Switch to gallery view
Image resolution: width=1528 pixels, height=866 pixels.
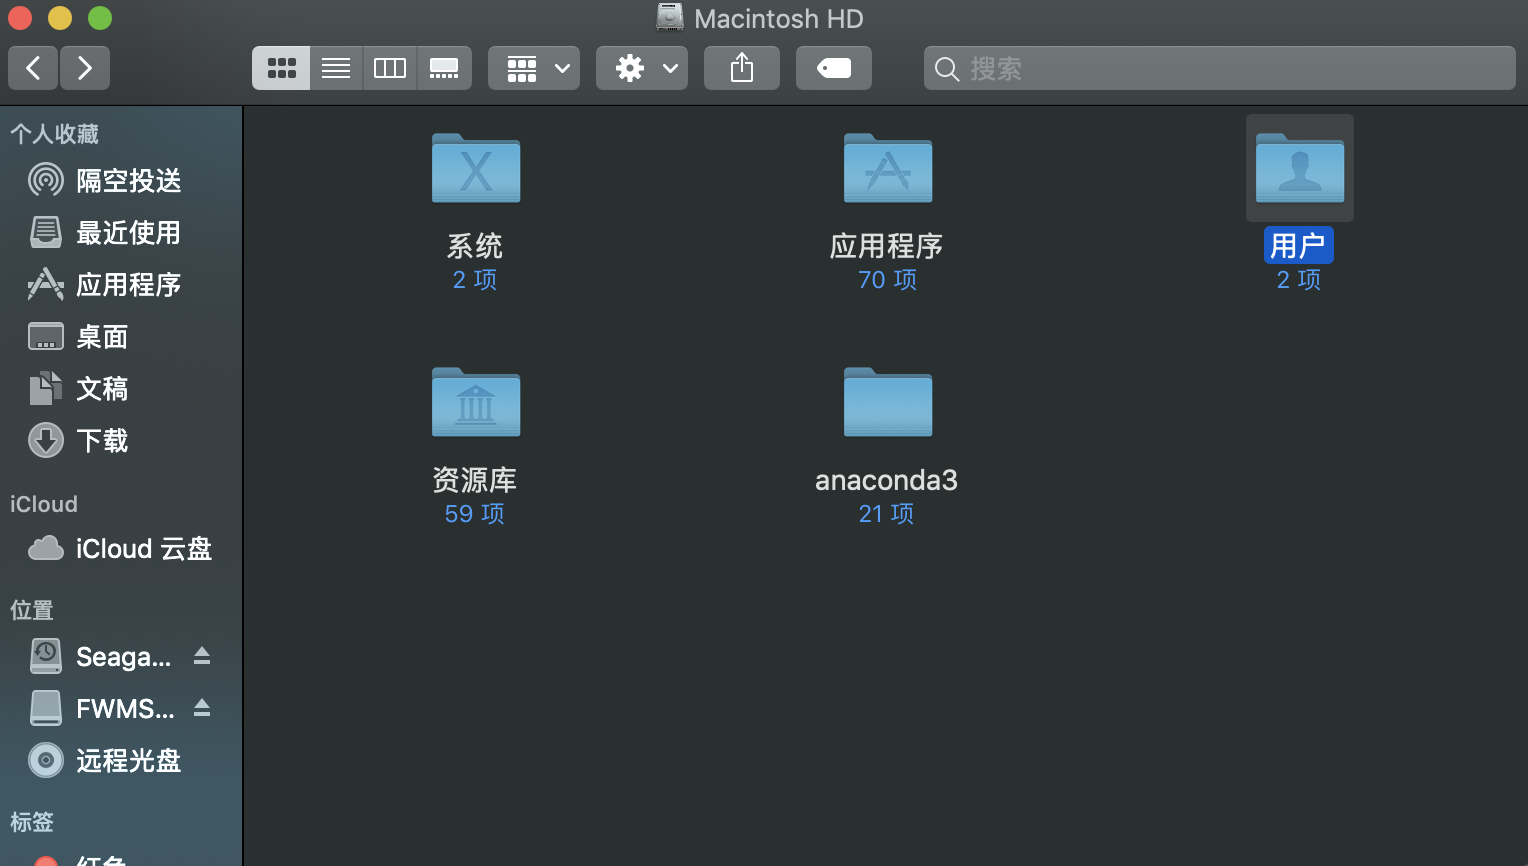click(x=444, y=68)
